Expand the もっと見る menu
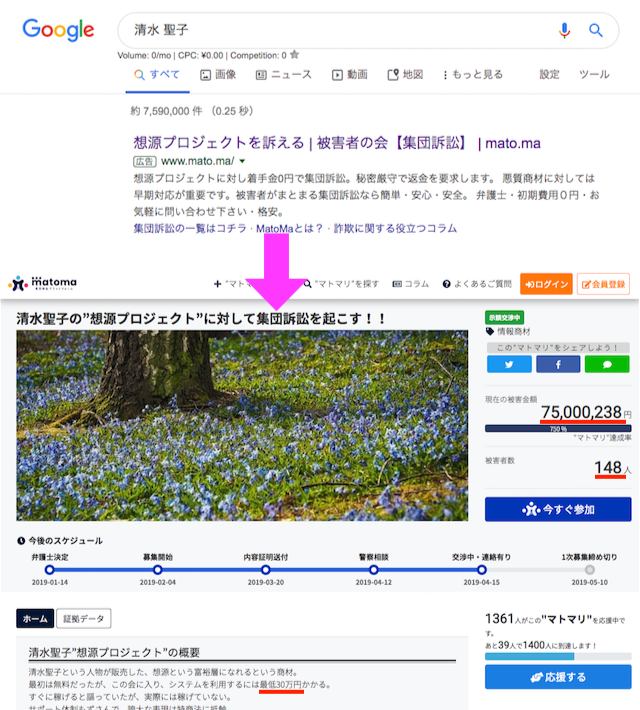The width and height of the screenshot is (640, 710). pos(473,75)
